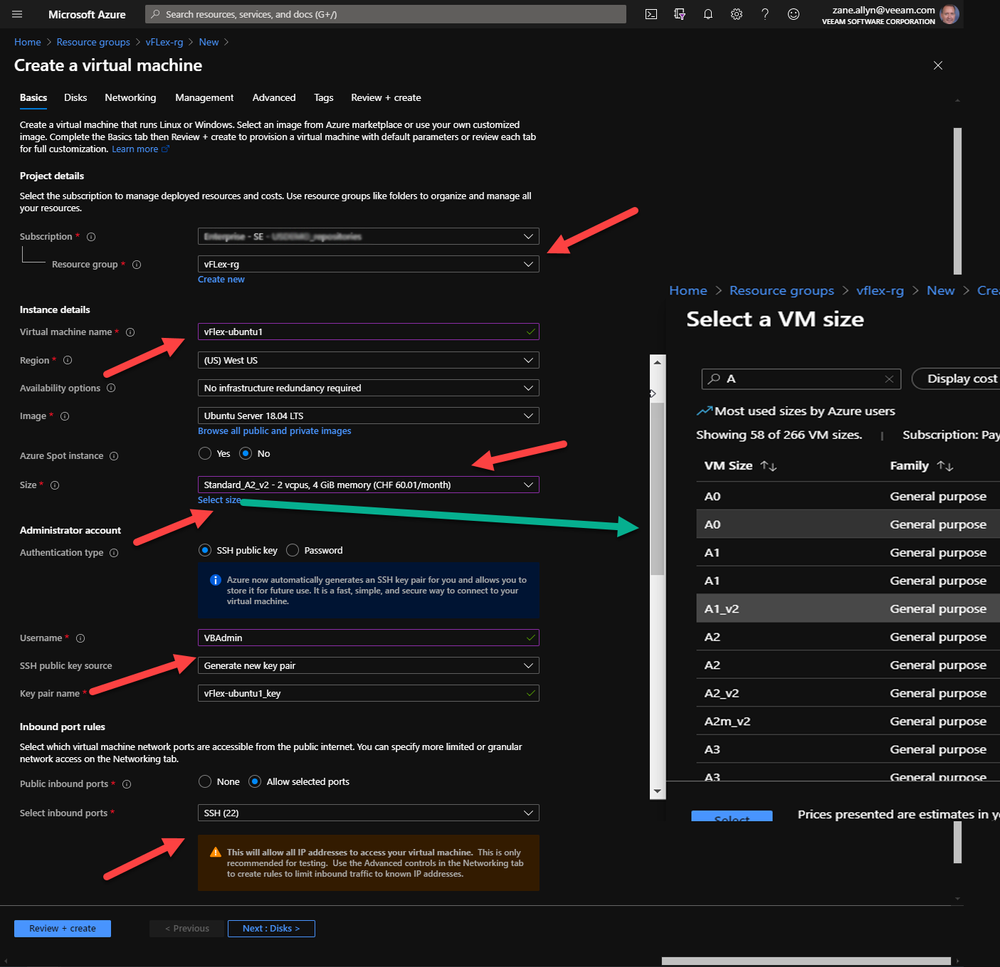Show info tooltip for Image

64,416
